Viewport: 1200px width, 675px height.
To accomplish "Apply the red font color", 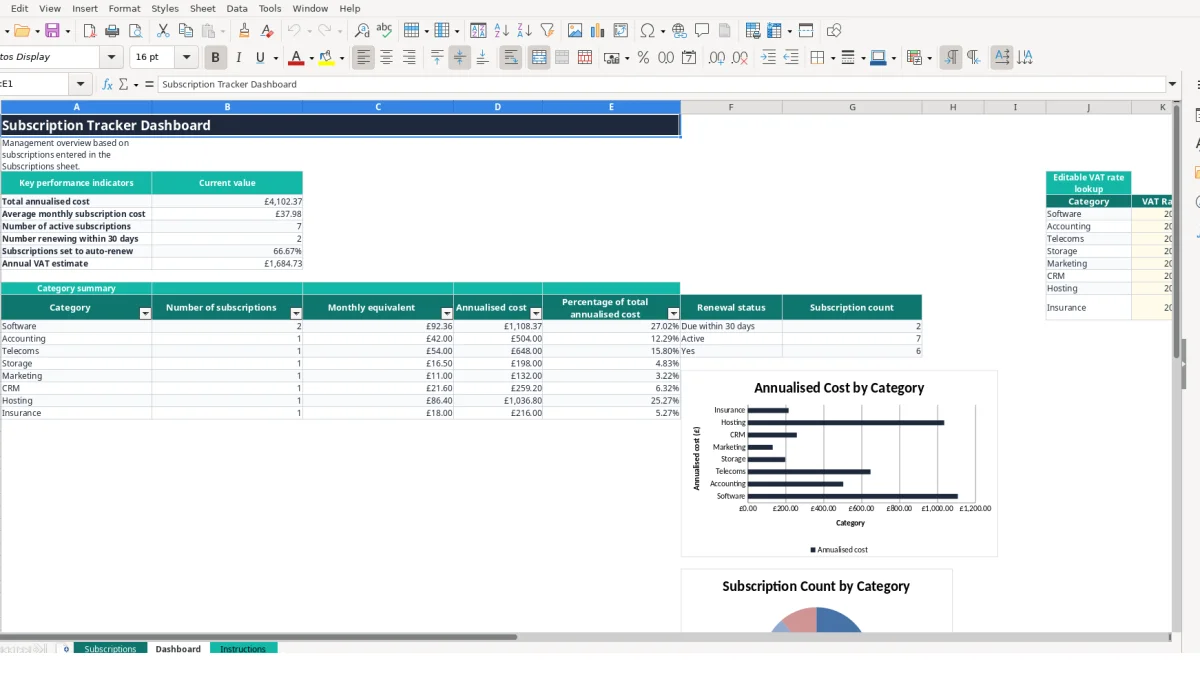I will point(296,58).
